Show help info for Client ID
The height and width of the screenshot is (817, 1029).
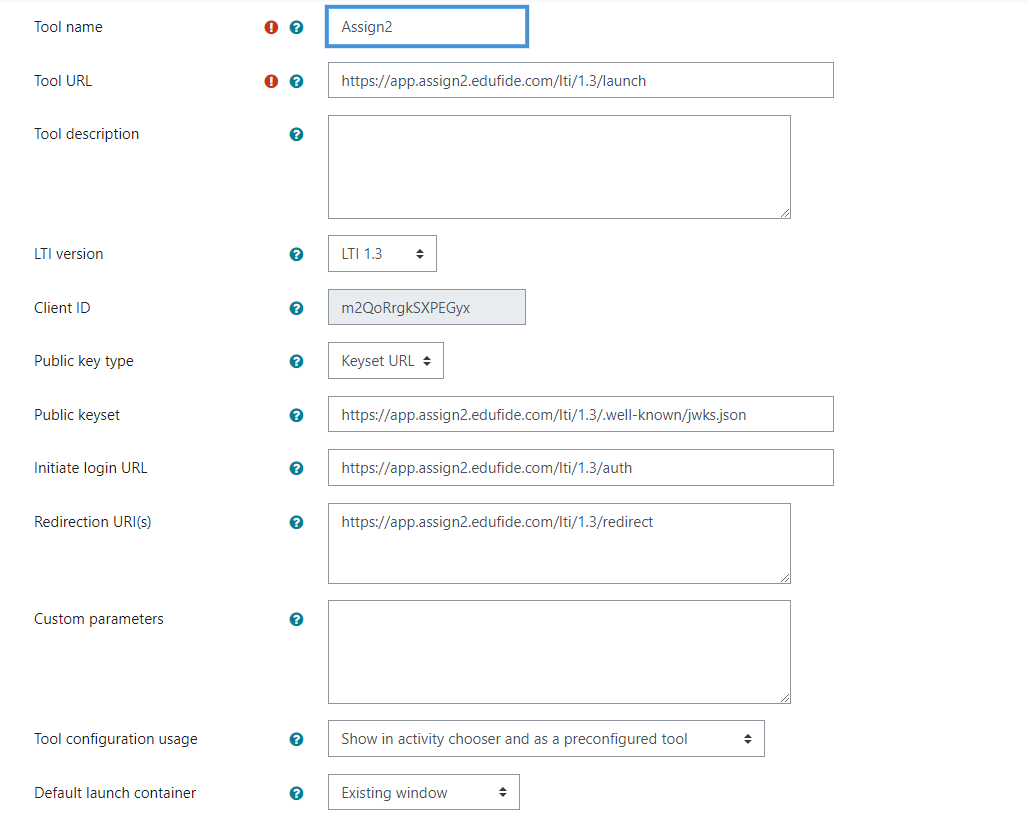pos(296,308)
